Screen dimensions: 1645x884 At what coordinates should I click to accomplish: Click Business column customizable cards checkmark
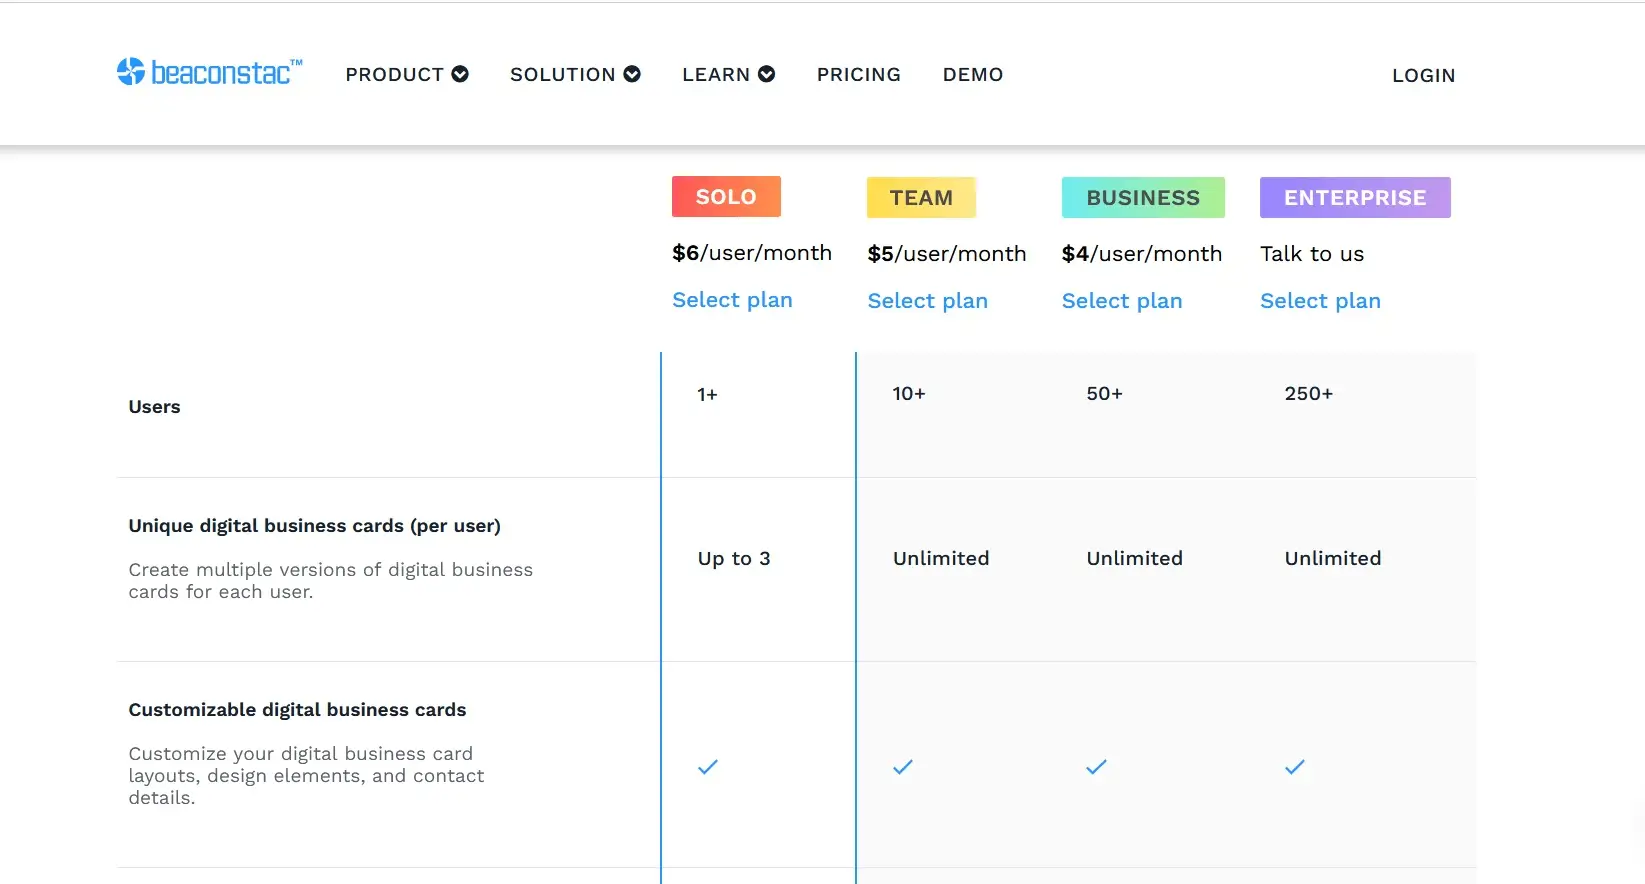click(1096, 767)
